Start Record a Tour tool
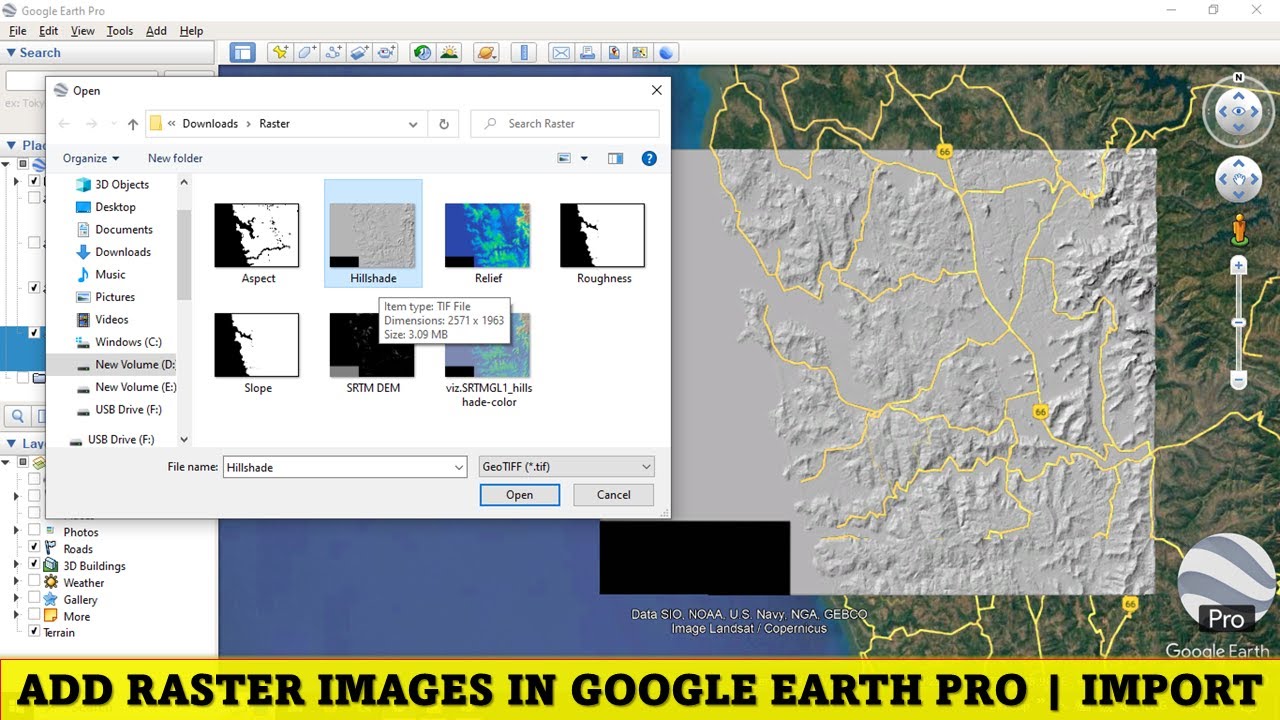The height and width of the screenshot is (720, 1280). (387, 53)
